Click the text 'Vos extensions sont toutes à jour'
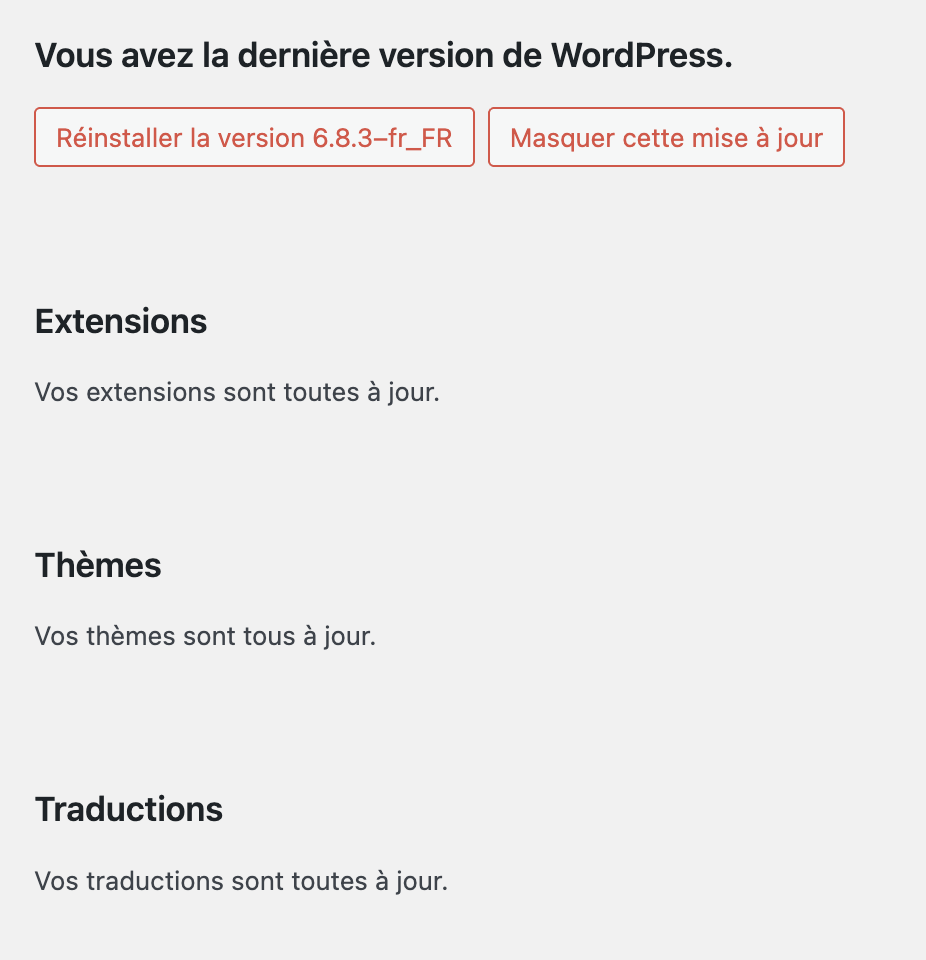The width and height of the screenshot is (926, 960). pos(237,392)
